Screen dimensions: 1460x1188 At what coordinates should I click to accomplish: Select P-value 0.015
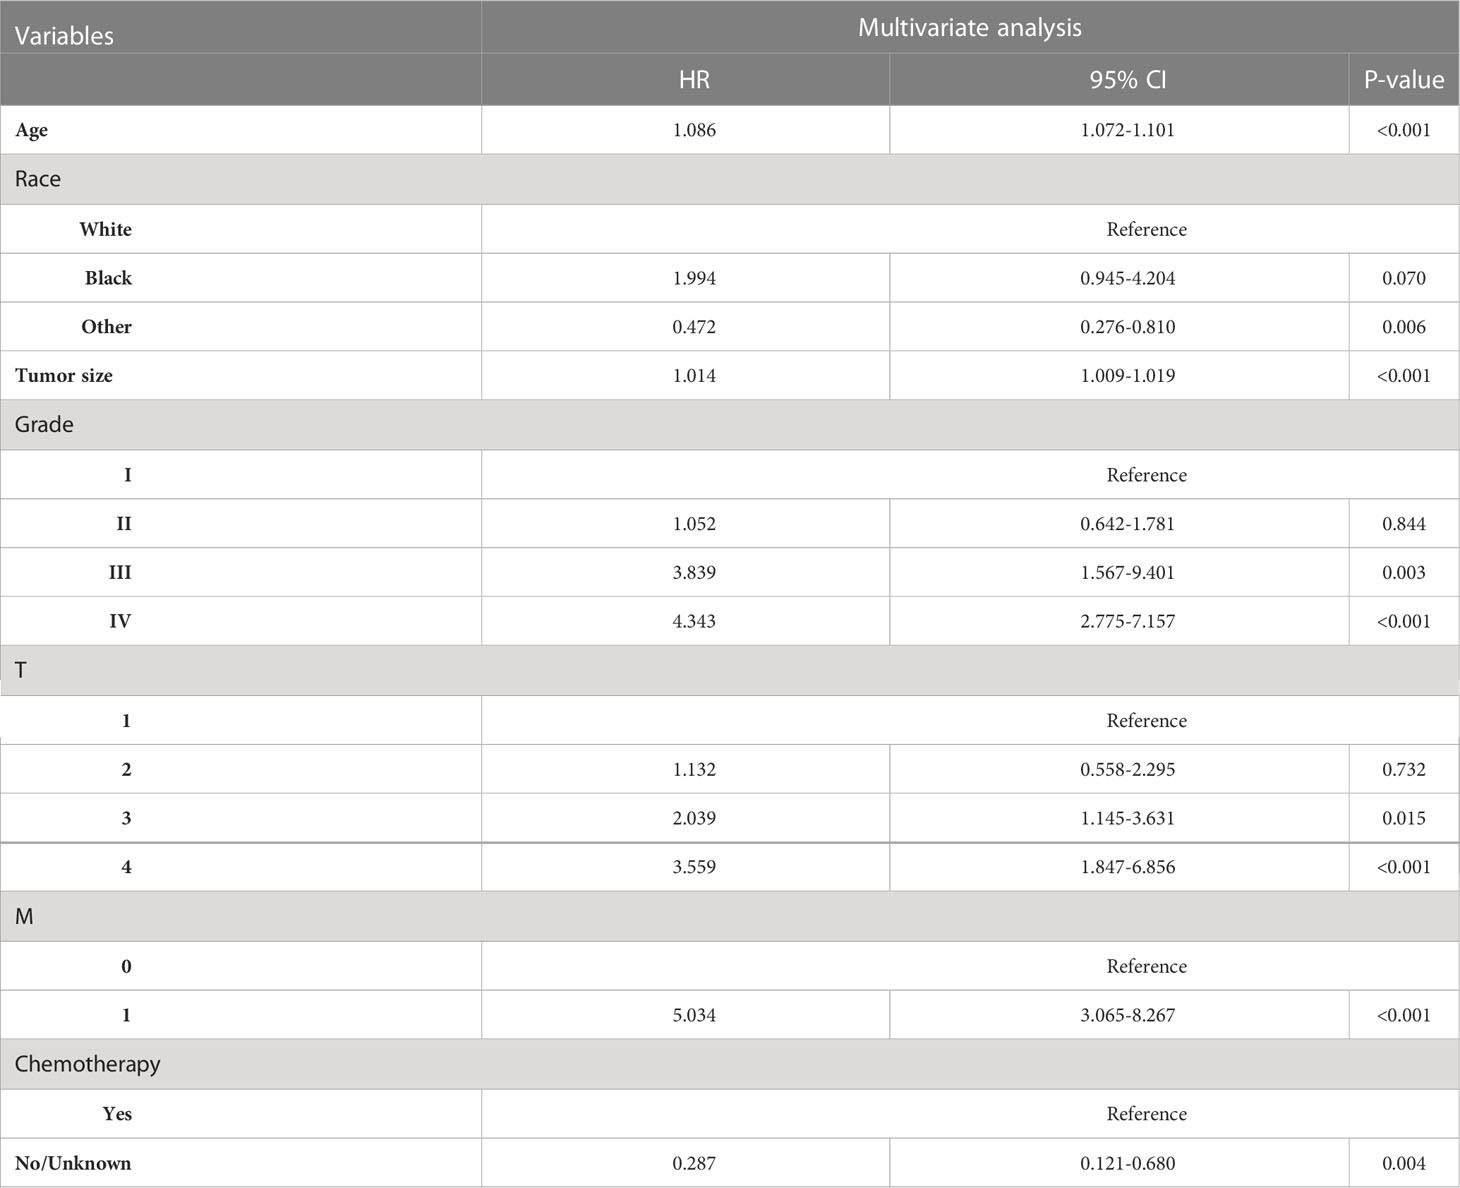click(1403, 819)
